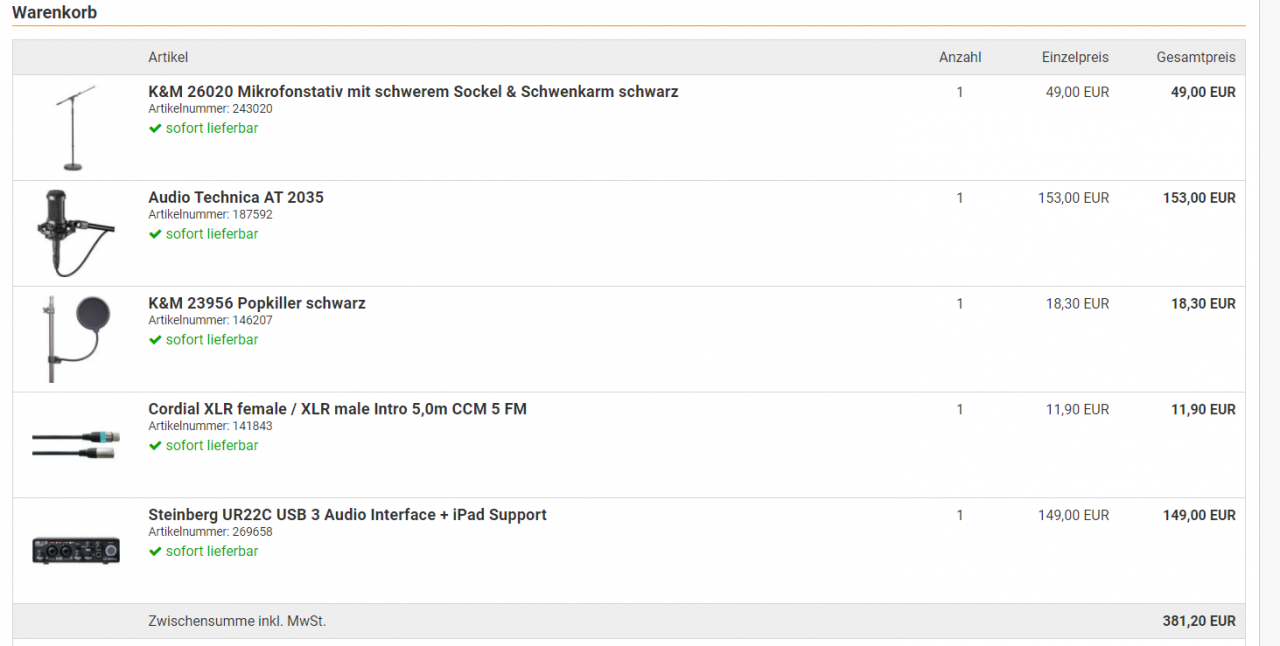Click the 381,20 EUR subtotal amount
1280x646 pixels.
click(x=1199, y=621)
